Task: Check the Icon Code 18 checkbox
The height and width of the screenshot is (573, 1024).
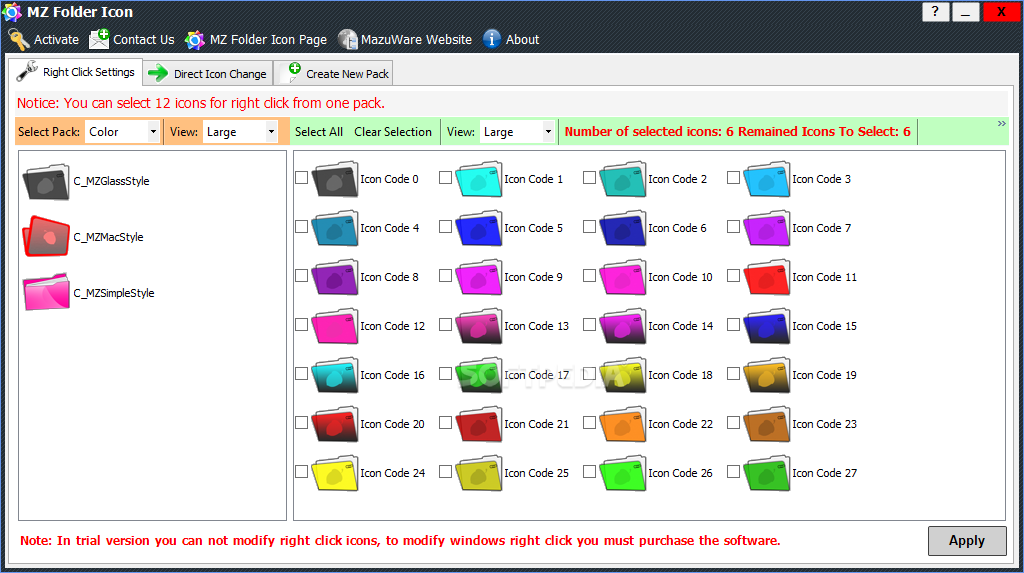Action: pos(589,374)
